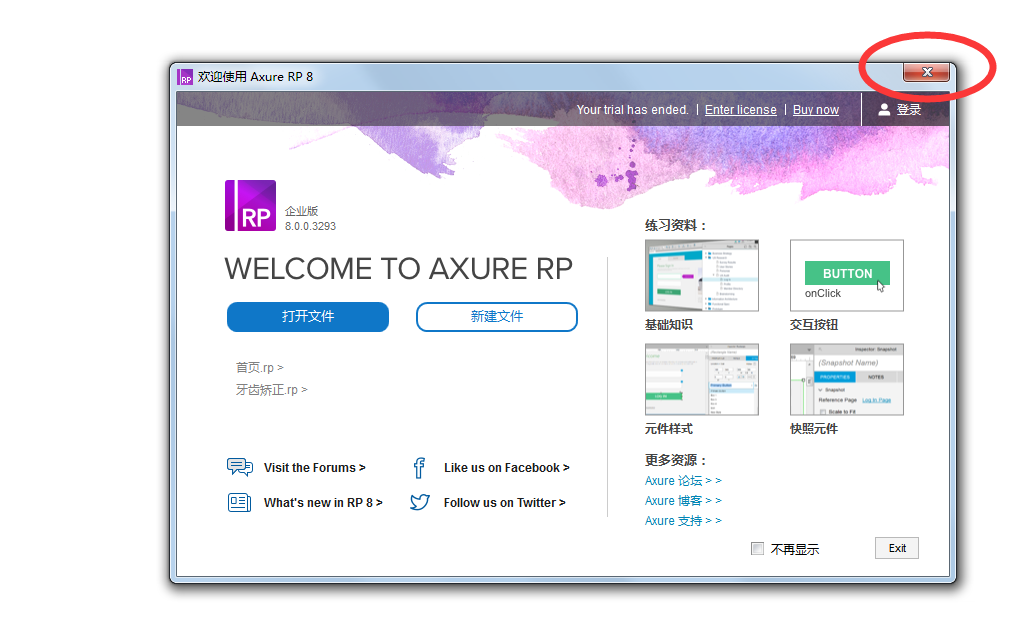Open the 元件样式 tutorial thumbnail
Screen dimensions: 1025x642
(x=701, y=379)
